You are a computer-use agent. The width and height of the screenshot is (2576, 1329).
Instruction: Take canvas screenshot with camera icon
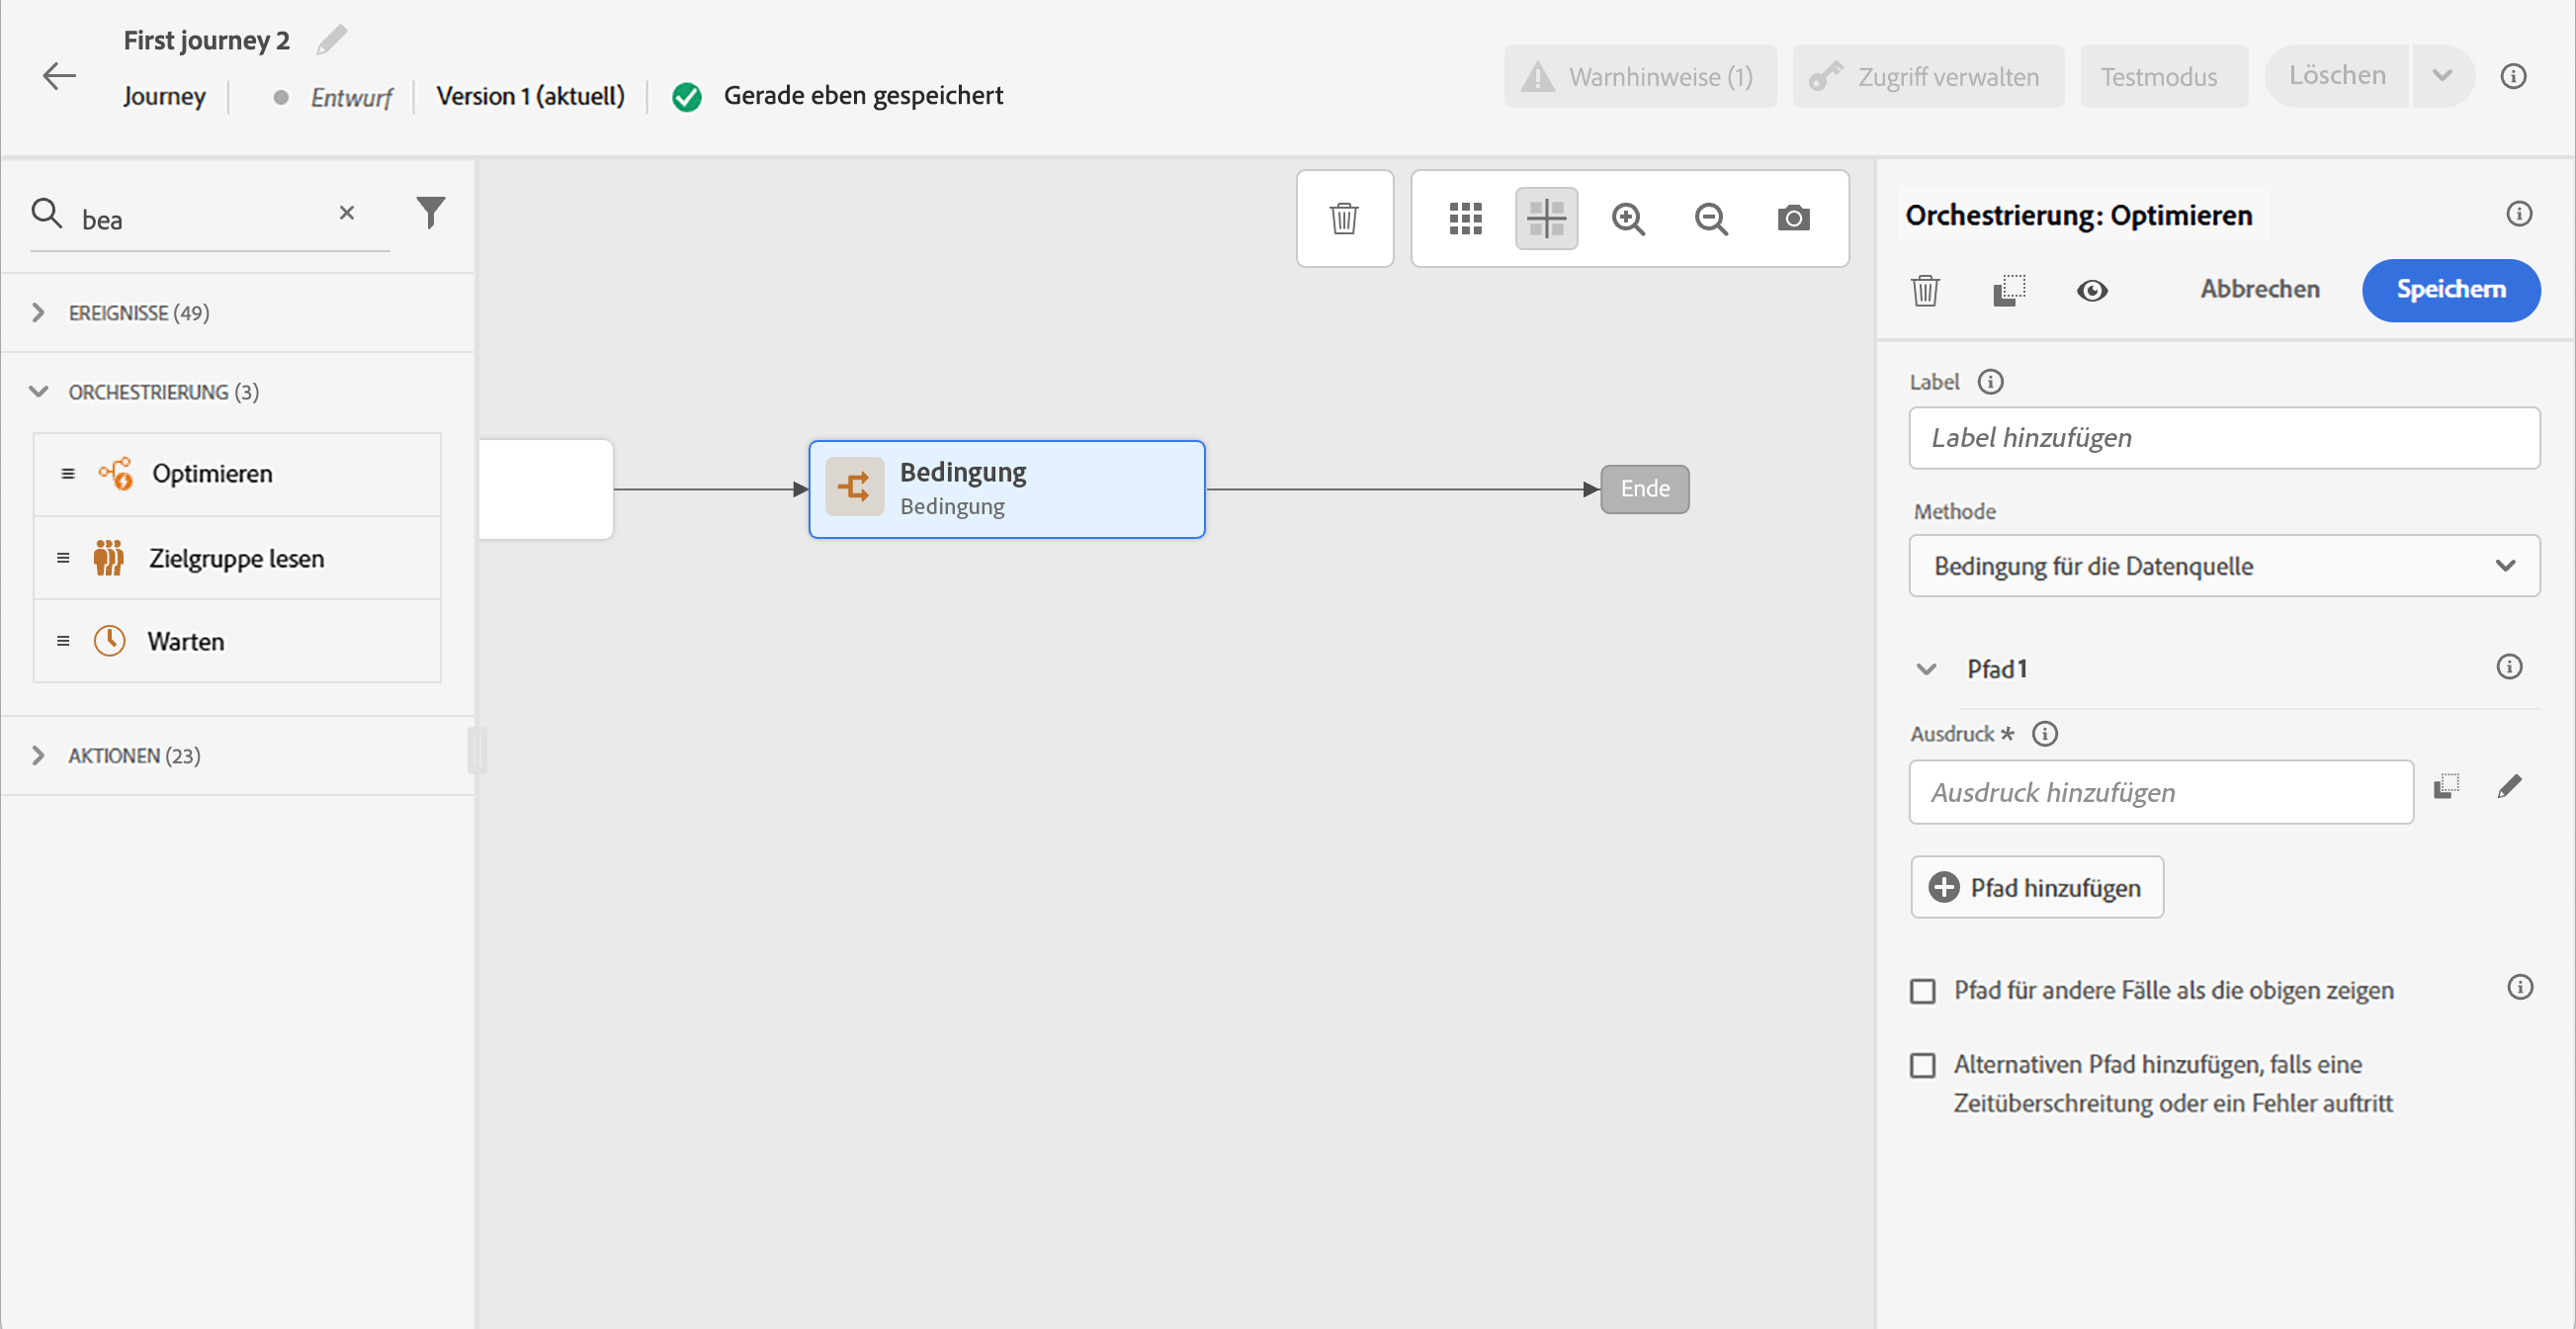click(1793, 218)
